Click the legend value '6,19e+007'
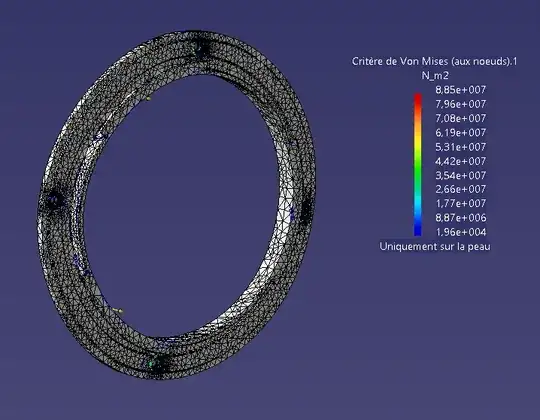This screenshot has width=540, height=420. tap(461, 133)
